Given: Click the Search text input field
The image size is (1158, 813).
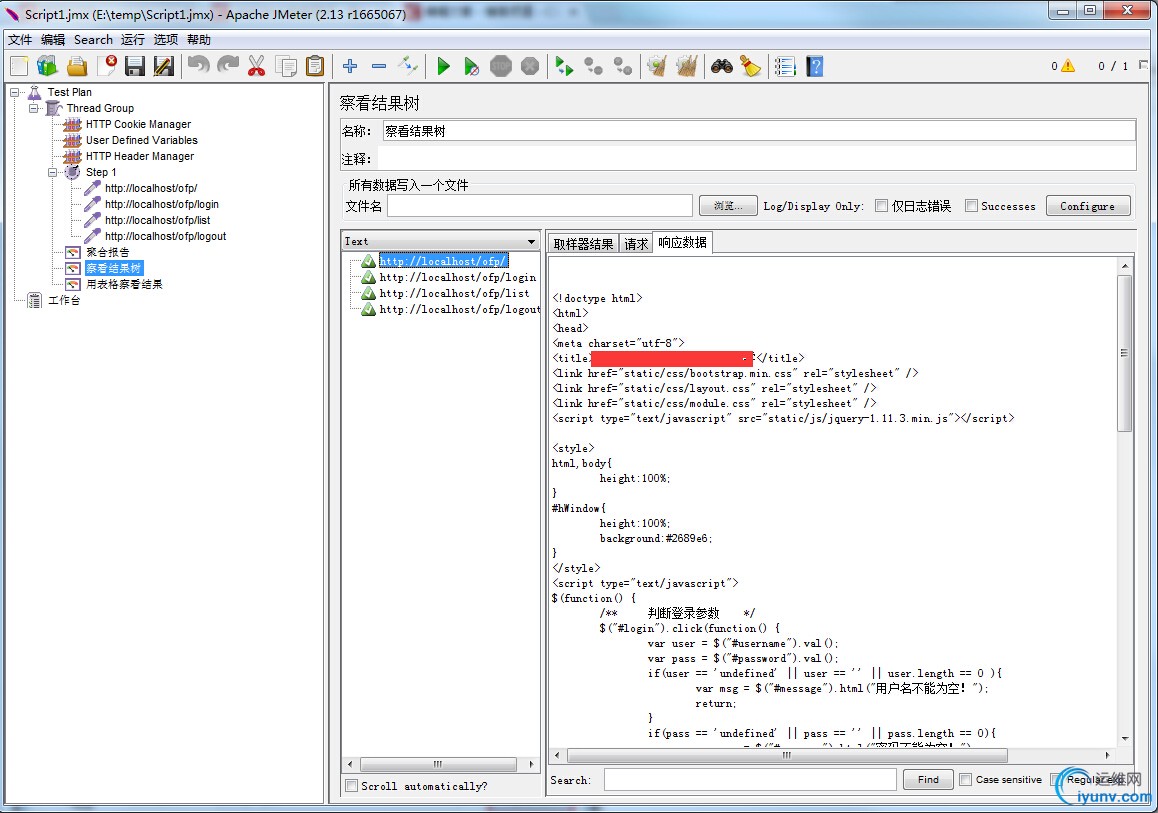Looking at the screenshot, I should click(x=750, y=779).
